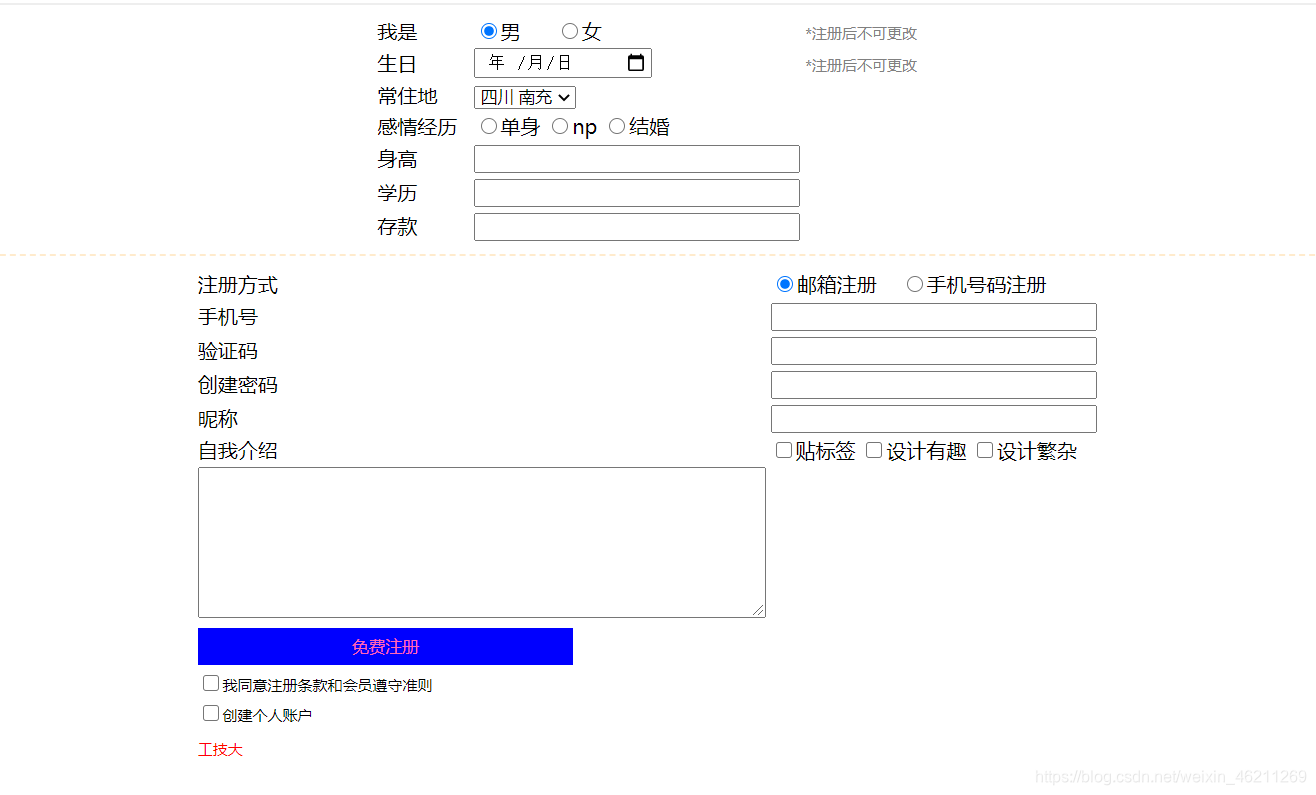Select 邮箱注册 registration method
The width and height of the screenshot is (1316, 795).
tap(785, 285)
